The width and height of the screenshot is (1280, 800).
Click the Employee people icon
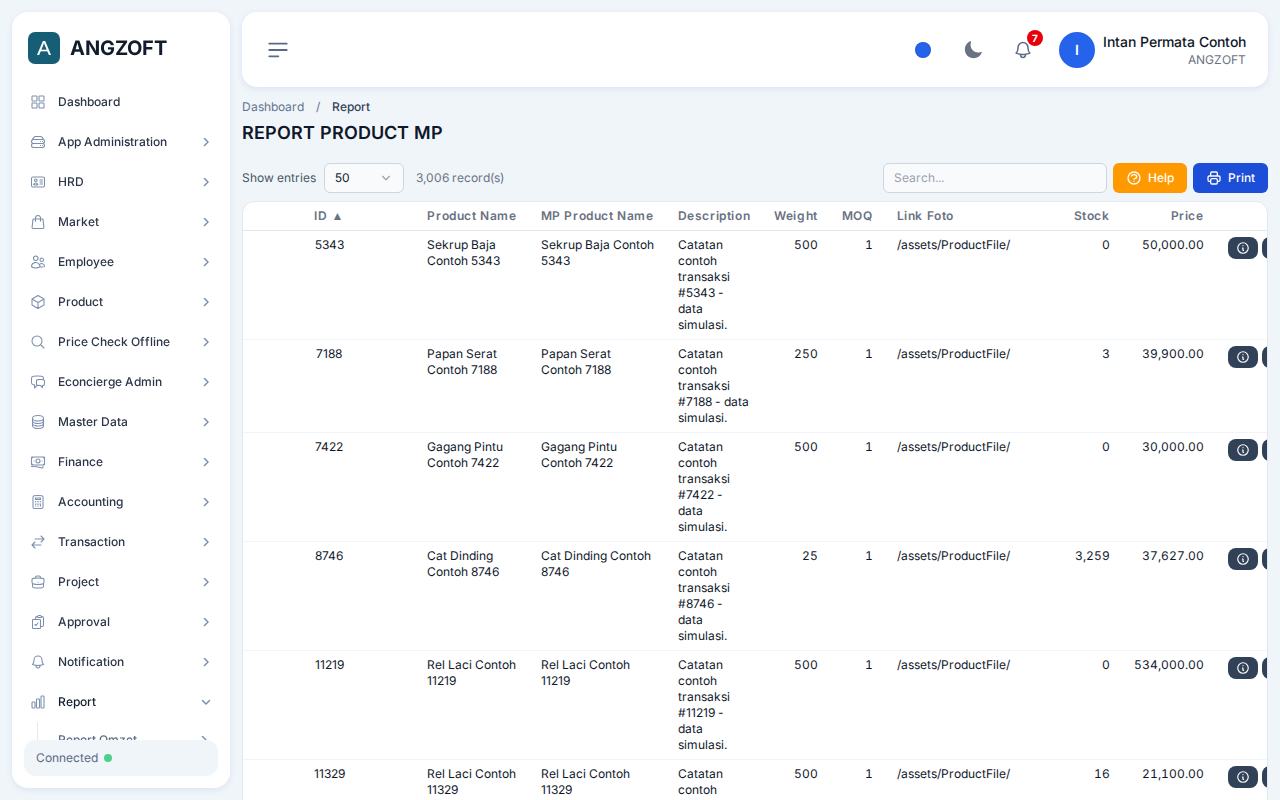pyautogui.click(x=38, y=262)
